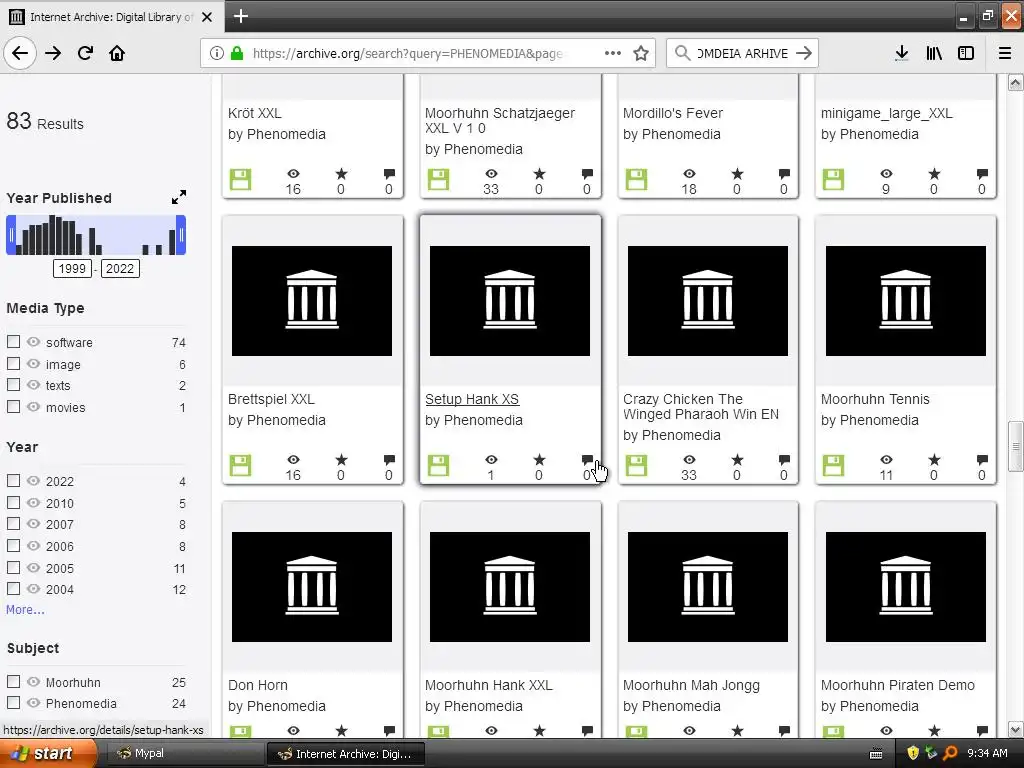Check the 2022 year filter
This screenshot has height=768, width=1024.
click(13, 481)
